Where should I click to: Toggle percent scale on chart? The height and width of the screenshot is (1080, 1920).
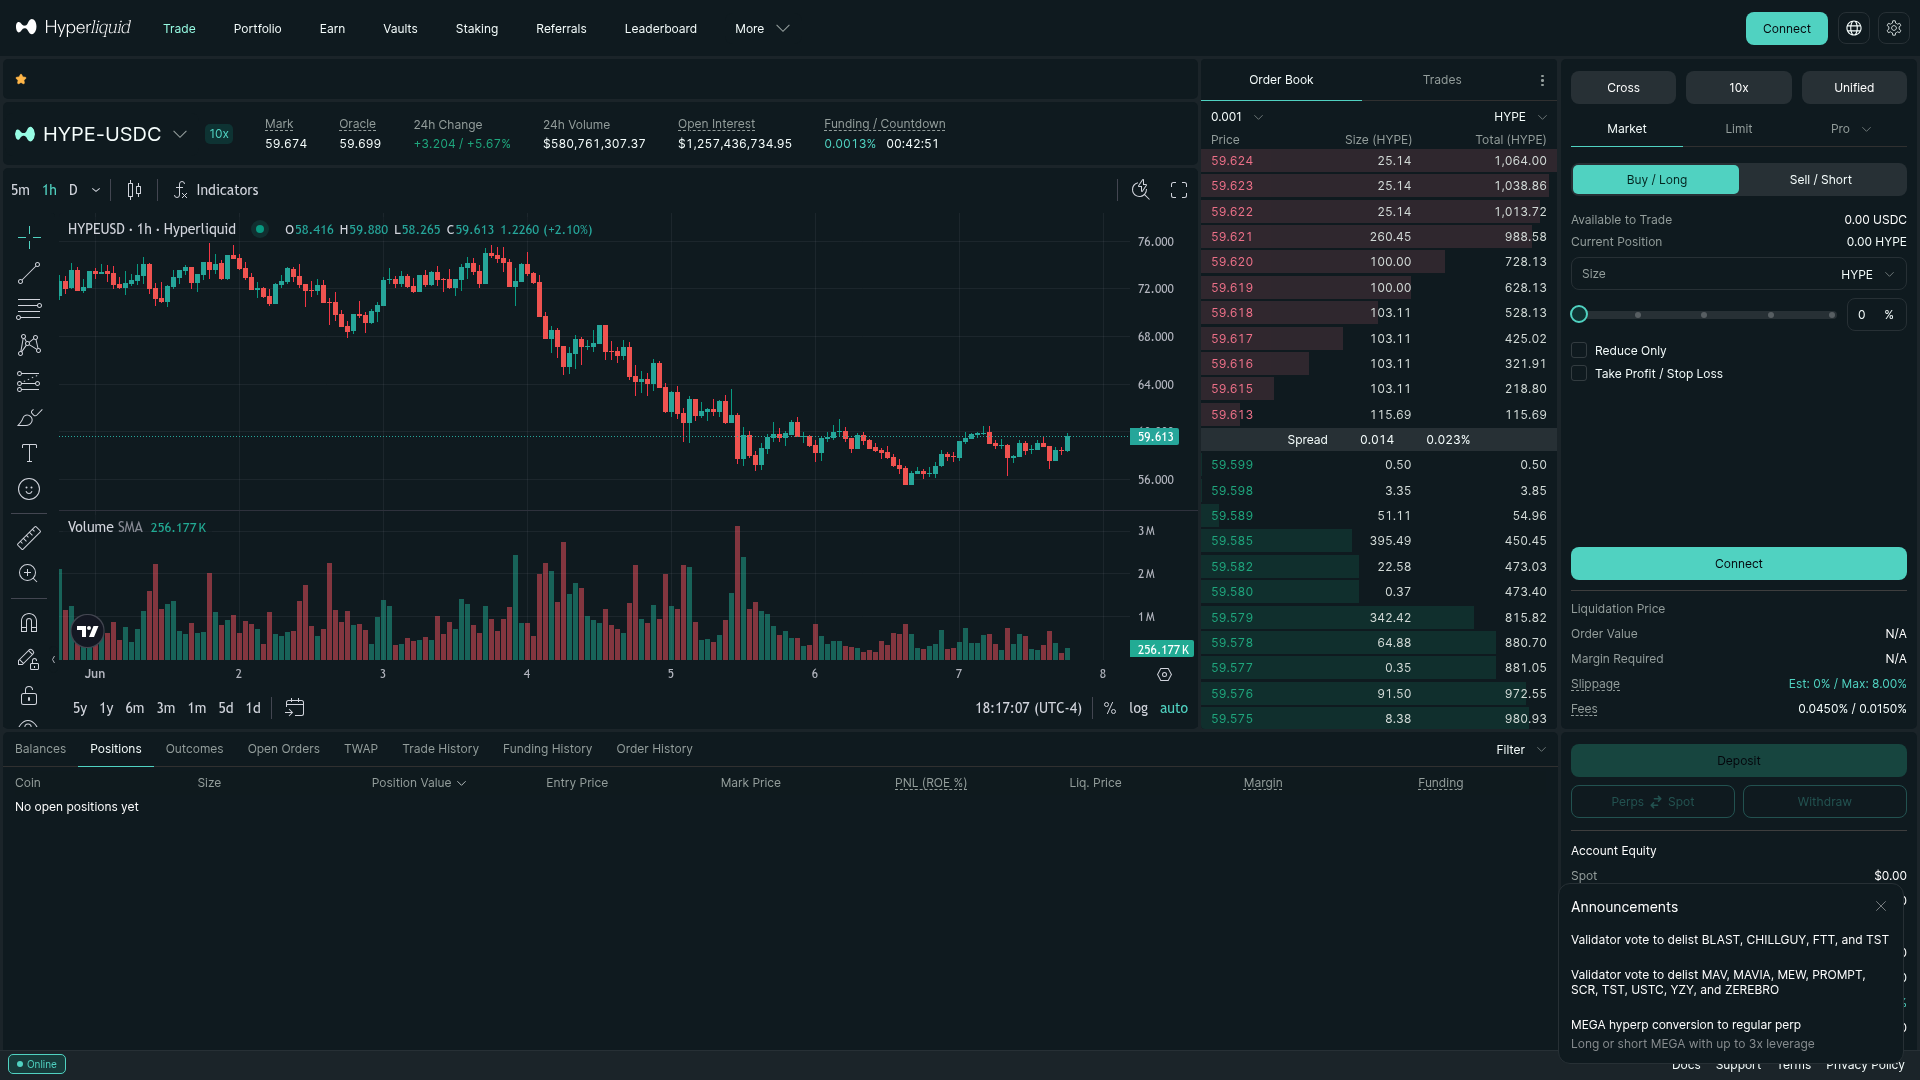1110,708
